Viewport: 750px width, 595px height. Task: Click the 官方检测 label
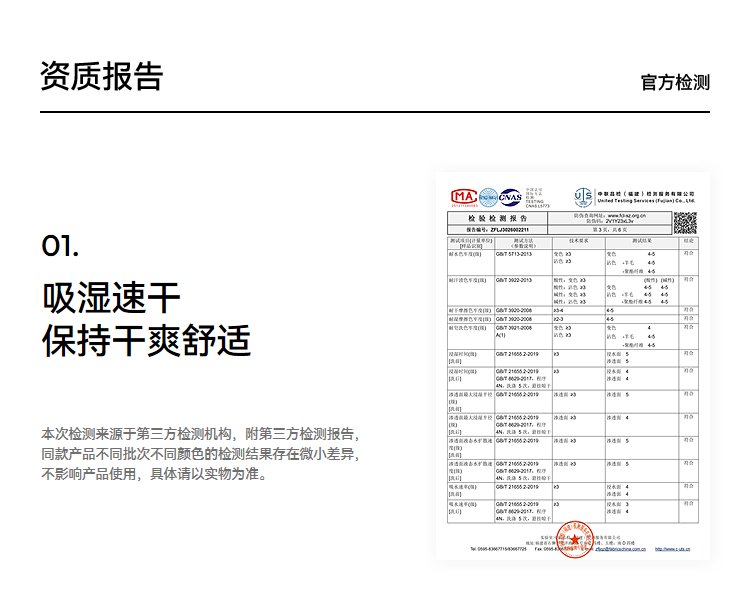[x=675, y=82]
